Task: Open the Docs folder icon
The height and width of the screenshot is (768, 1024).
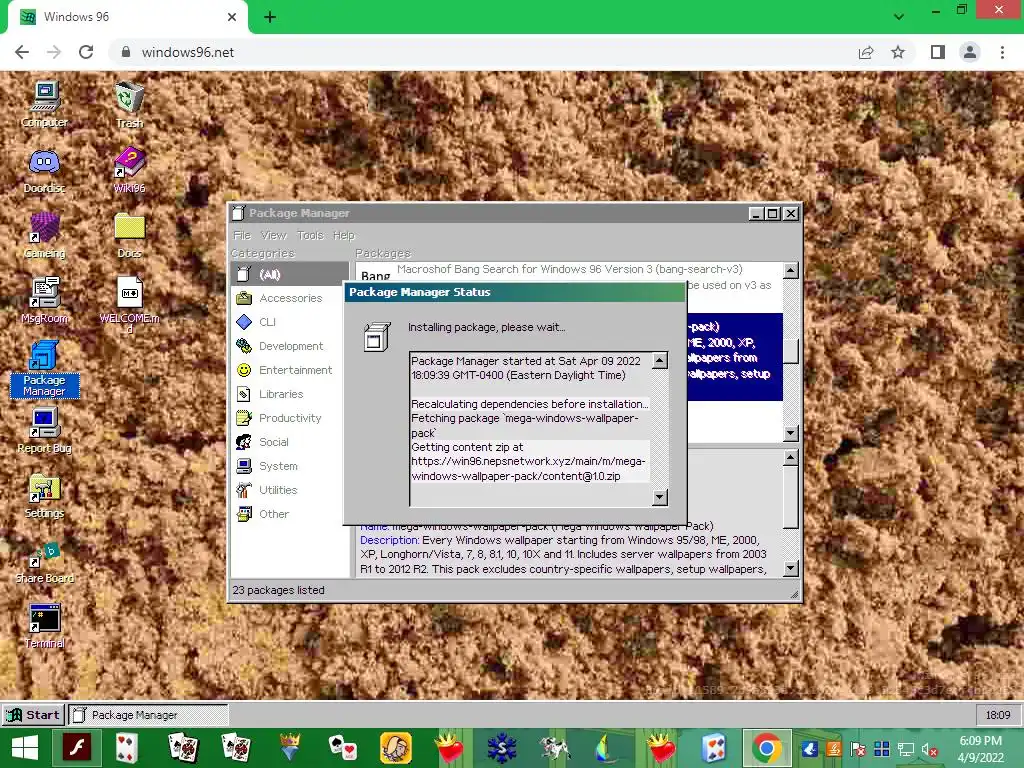Action: (129, 235)
